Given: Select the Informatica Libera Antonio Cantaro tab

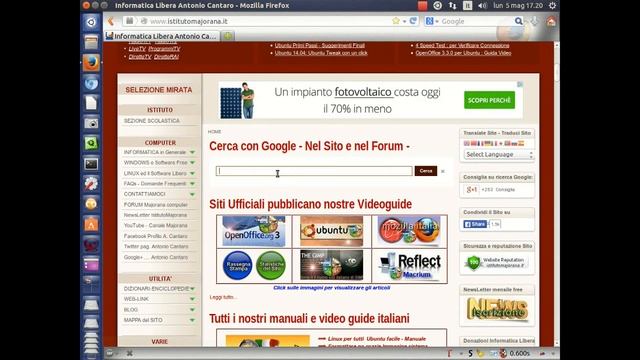Looking at the screenshot, I should 162,36.
